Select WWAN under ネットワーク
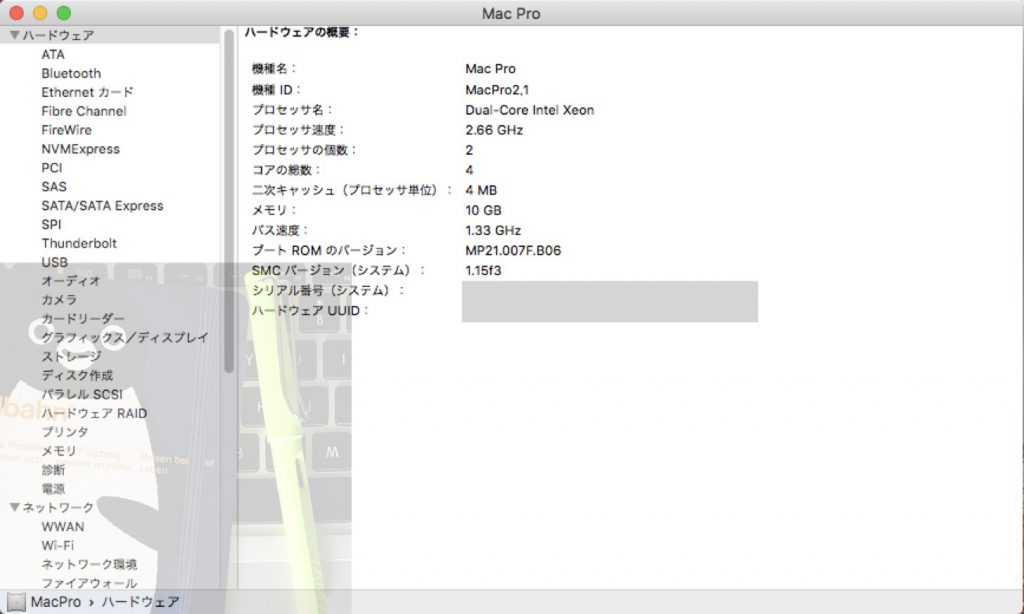Viewport: 1024px width, 614px height. tap(63, 526)
